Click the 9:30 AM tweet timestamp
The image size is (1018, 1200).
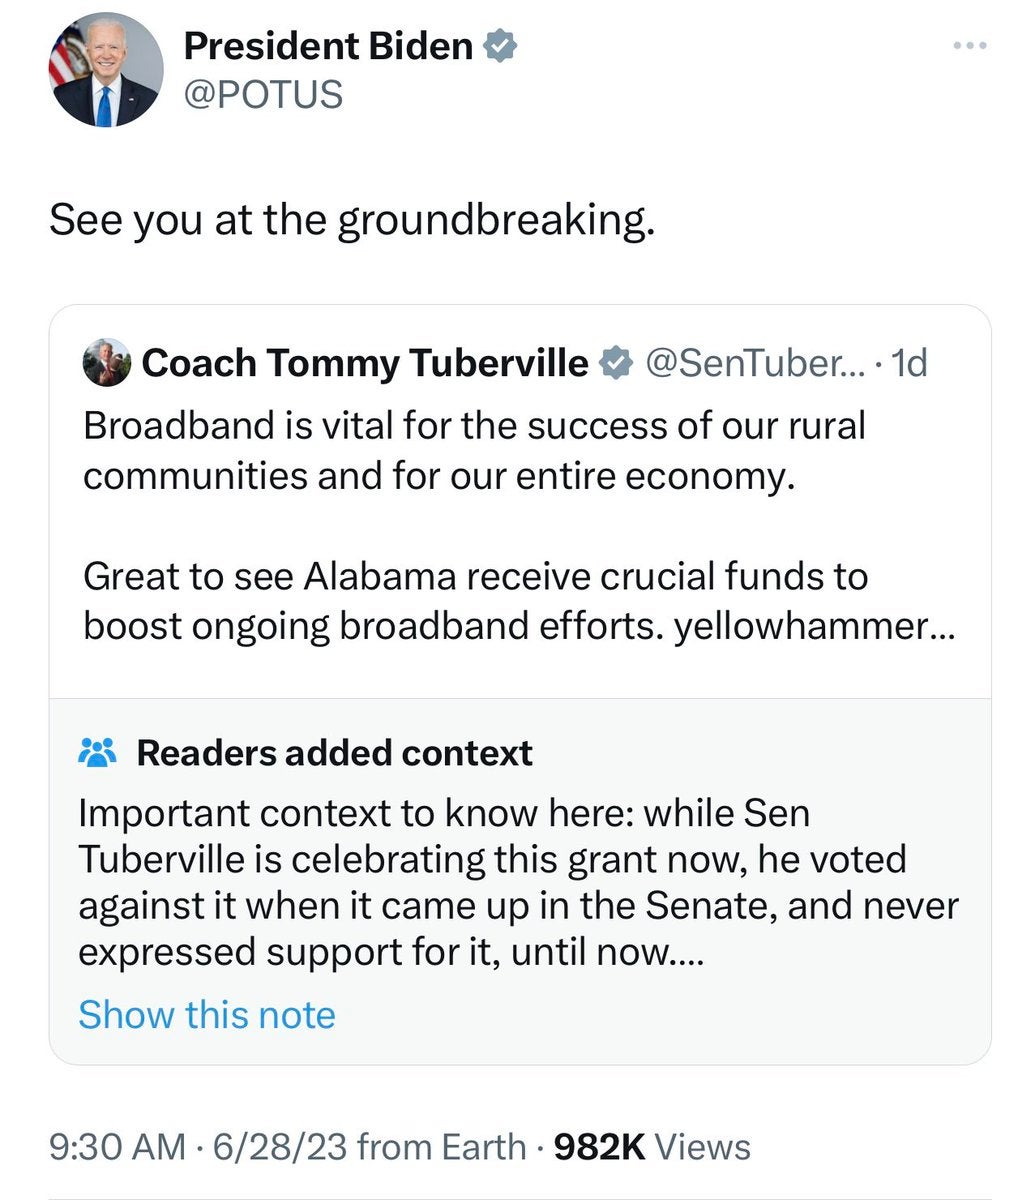pos(117,1147)
